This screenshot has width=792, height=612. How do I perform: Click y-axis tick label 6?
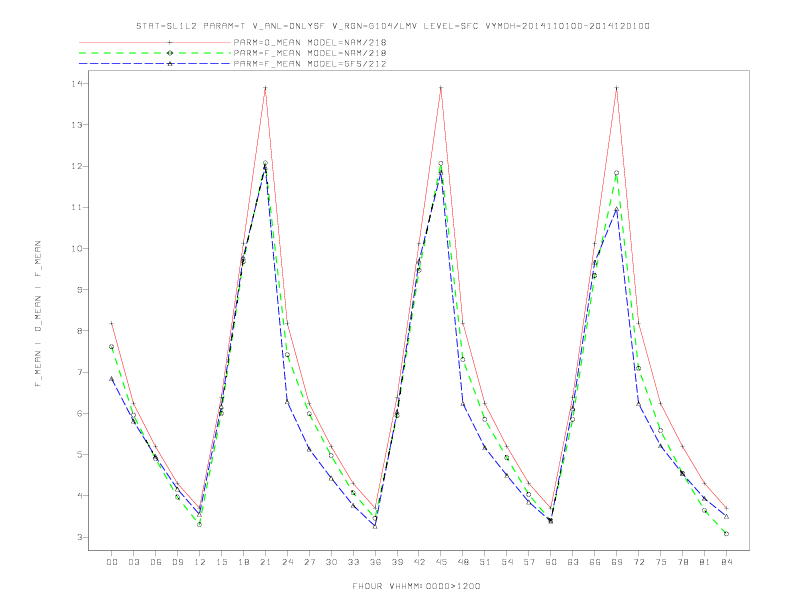[80, 413]
